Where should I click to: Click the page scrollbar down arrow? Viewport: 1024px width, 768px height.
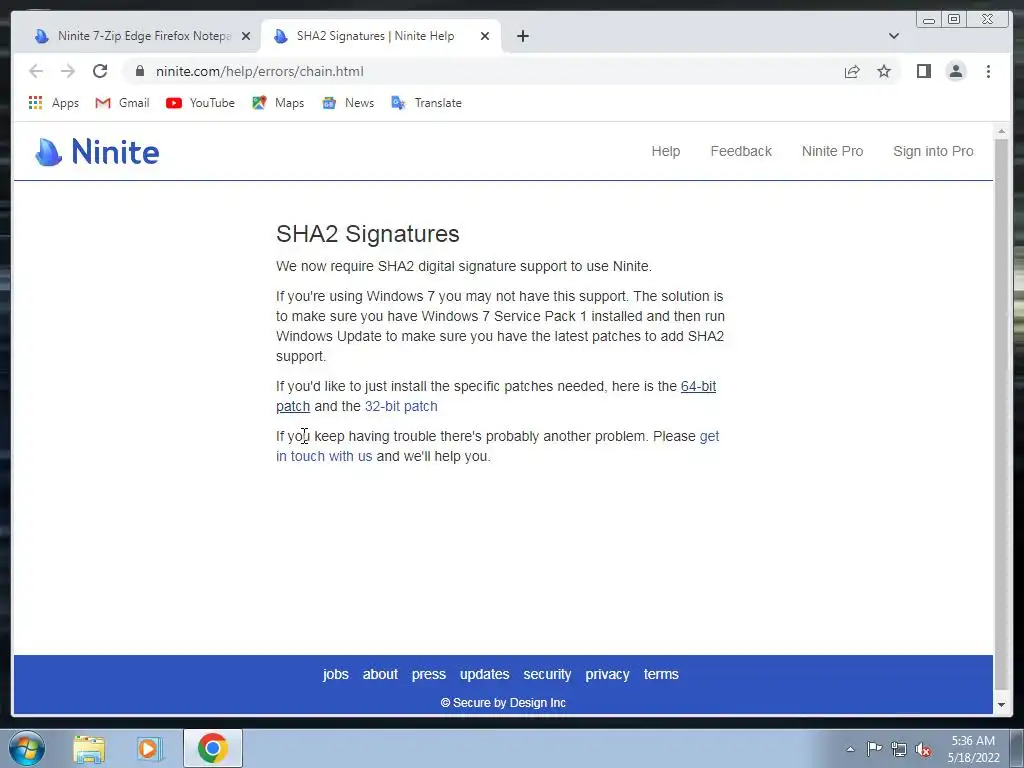pos(1001,705)
